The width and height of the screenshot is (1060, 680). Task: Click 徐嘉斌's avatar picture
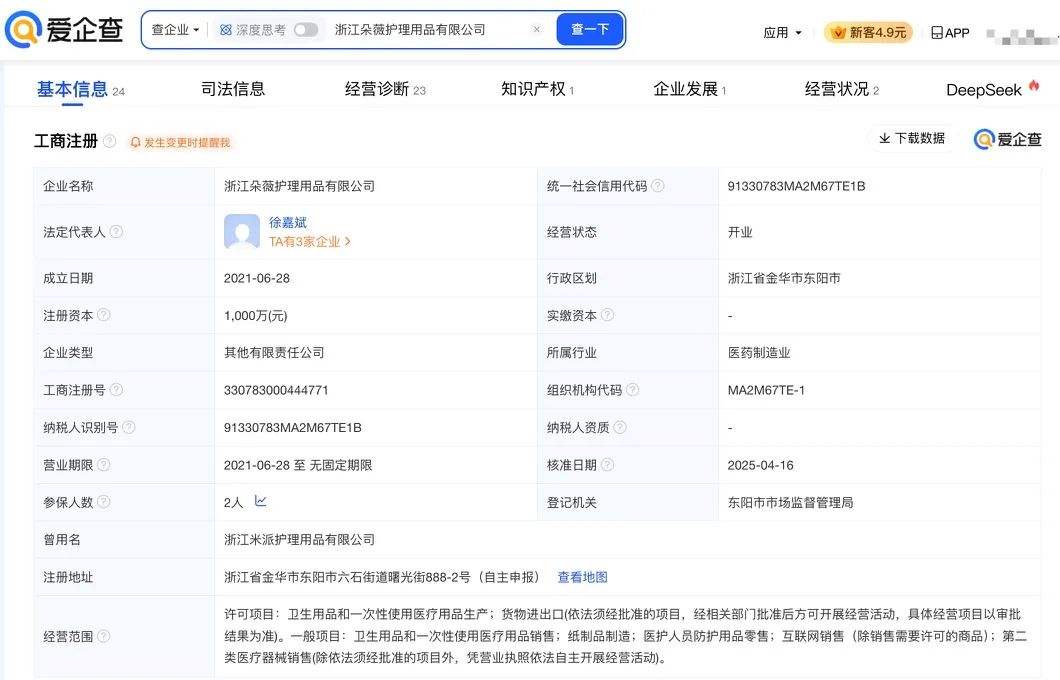tap(240, 231)
